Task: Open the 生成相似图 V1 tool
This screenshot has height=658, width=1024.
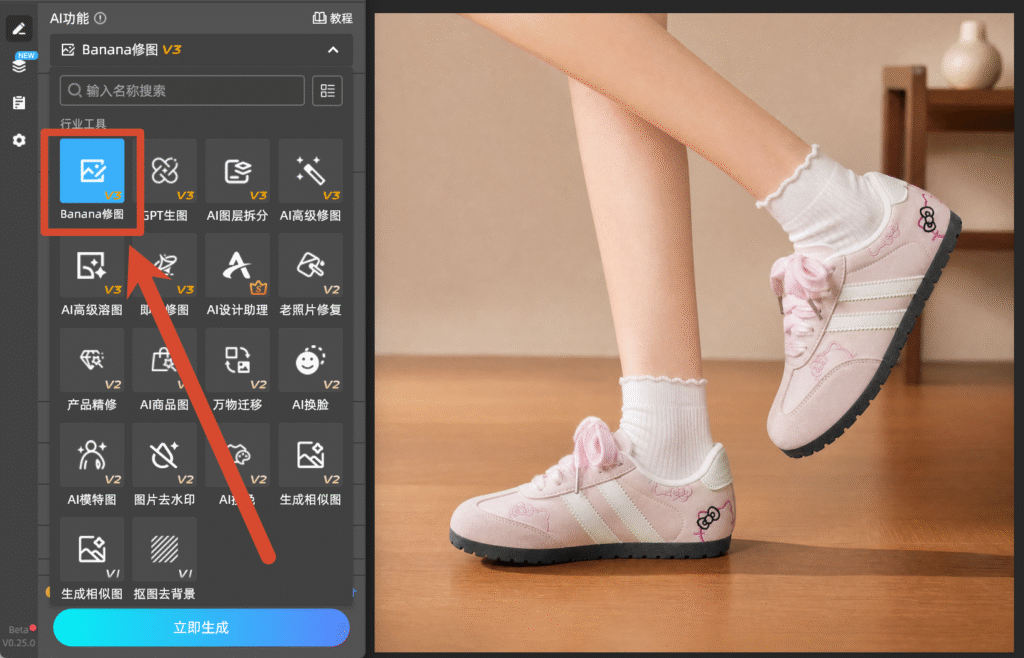Action: point(92,550)
